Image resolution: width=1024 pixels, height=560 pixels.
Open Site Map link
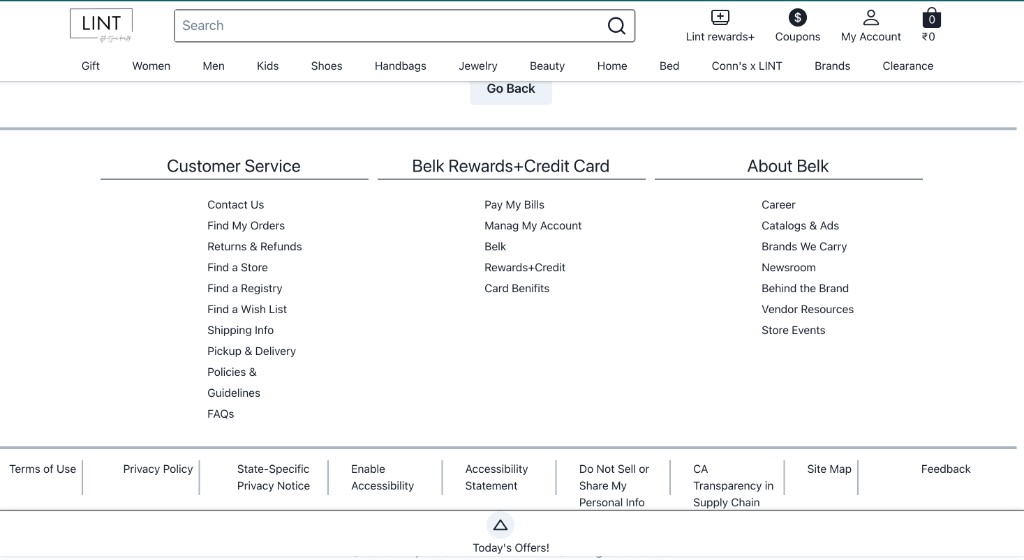click(x=829, y=469)
